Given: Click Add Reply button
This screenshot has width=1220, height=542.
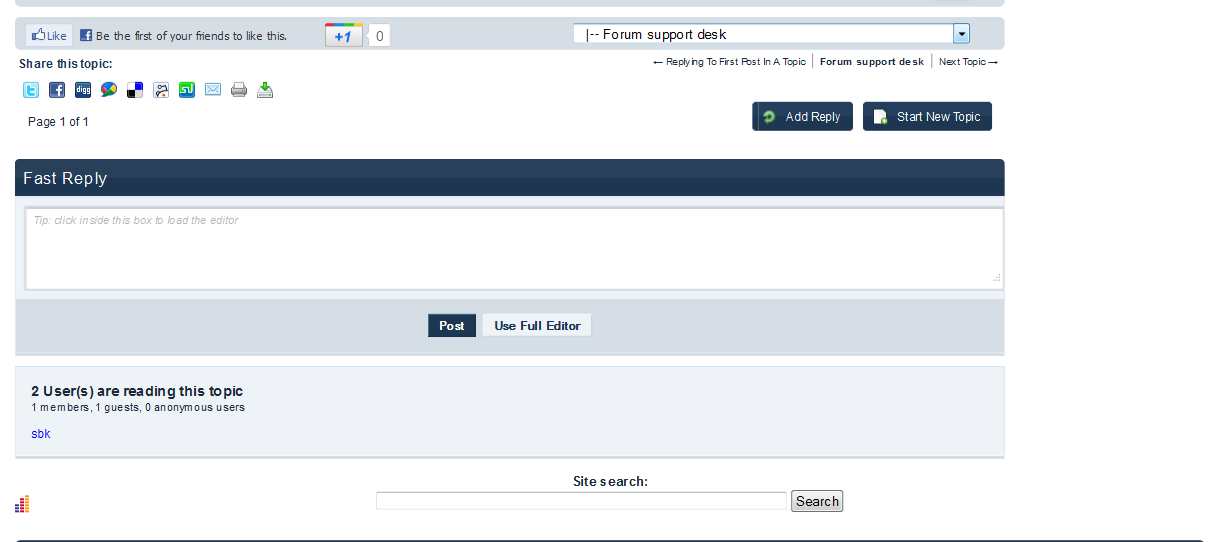Looking at the screenshot, I should point(803,117).
